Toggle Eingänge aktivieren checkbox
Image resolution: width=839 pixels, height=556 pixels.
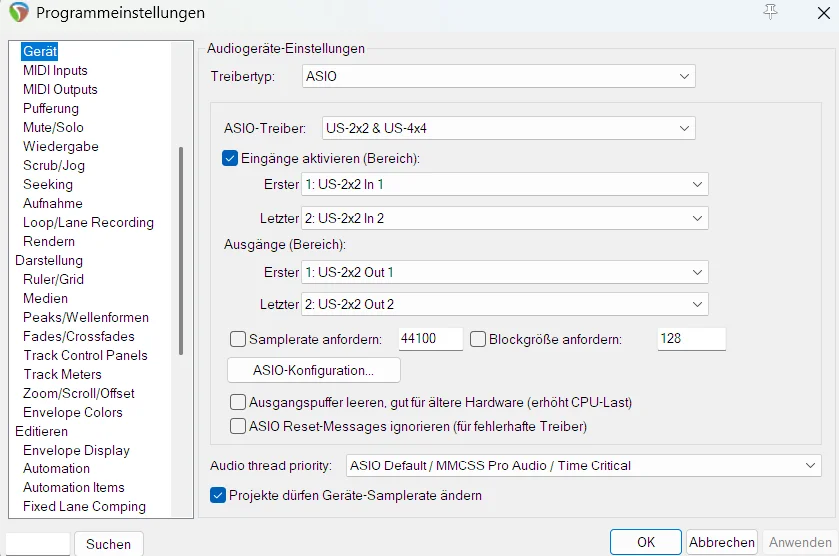tap(230, 158)
